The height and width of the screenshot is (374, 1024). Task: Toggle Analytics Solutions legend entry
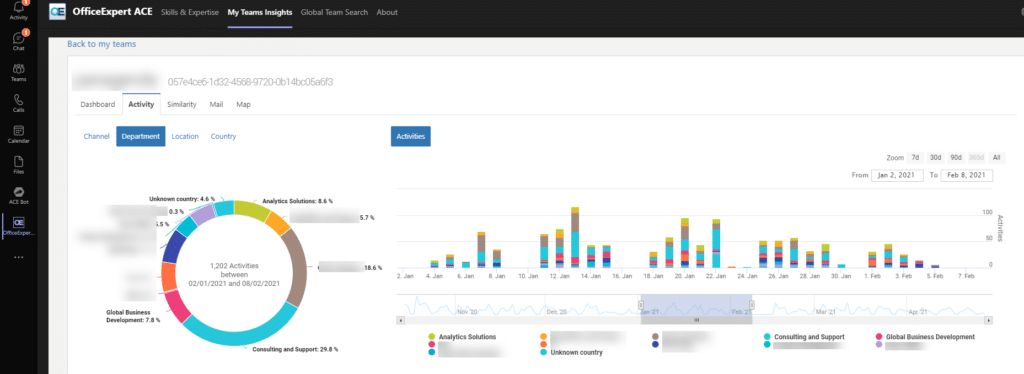tap(462, 337)
